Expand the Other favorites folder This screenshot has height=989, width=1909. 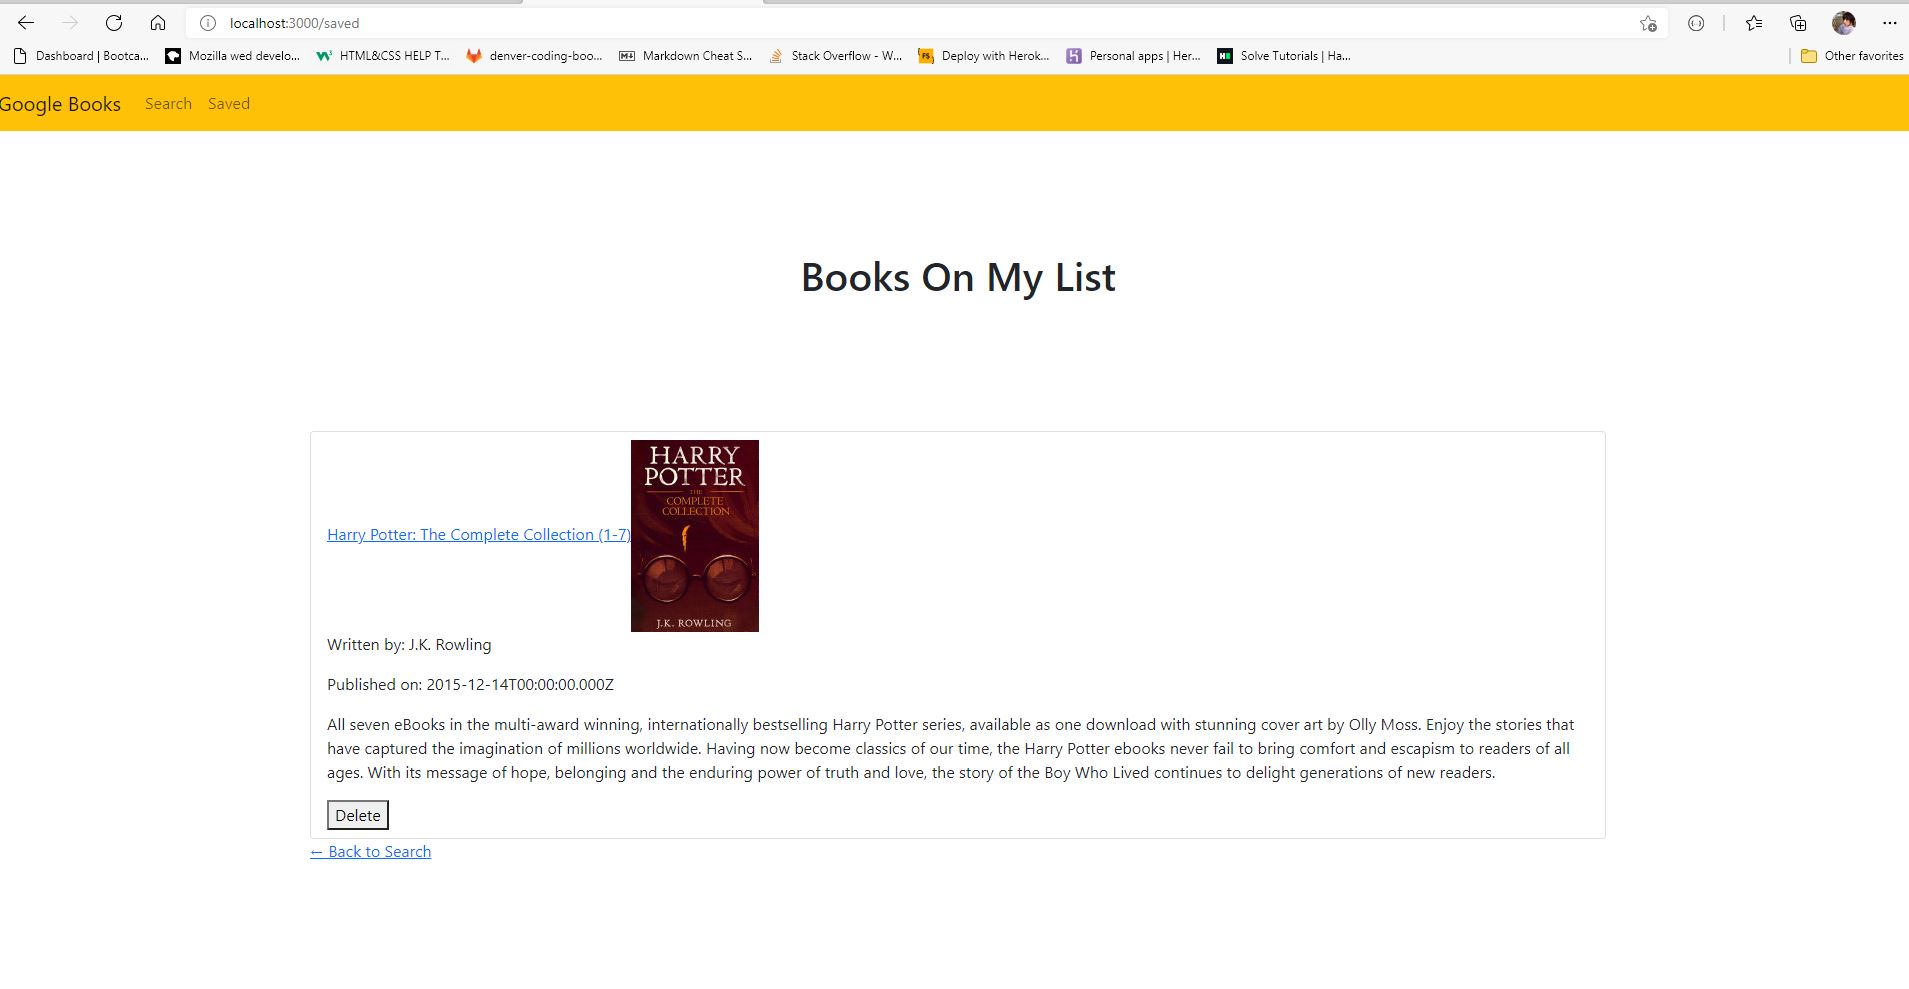[1852, 56]
